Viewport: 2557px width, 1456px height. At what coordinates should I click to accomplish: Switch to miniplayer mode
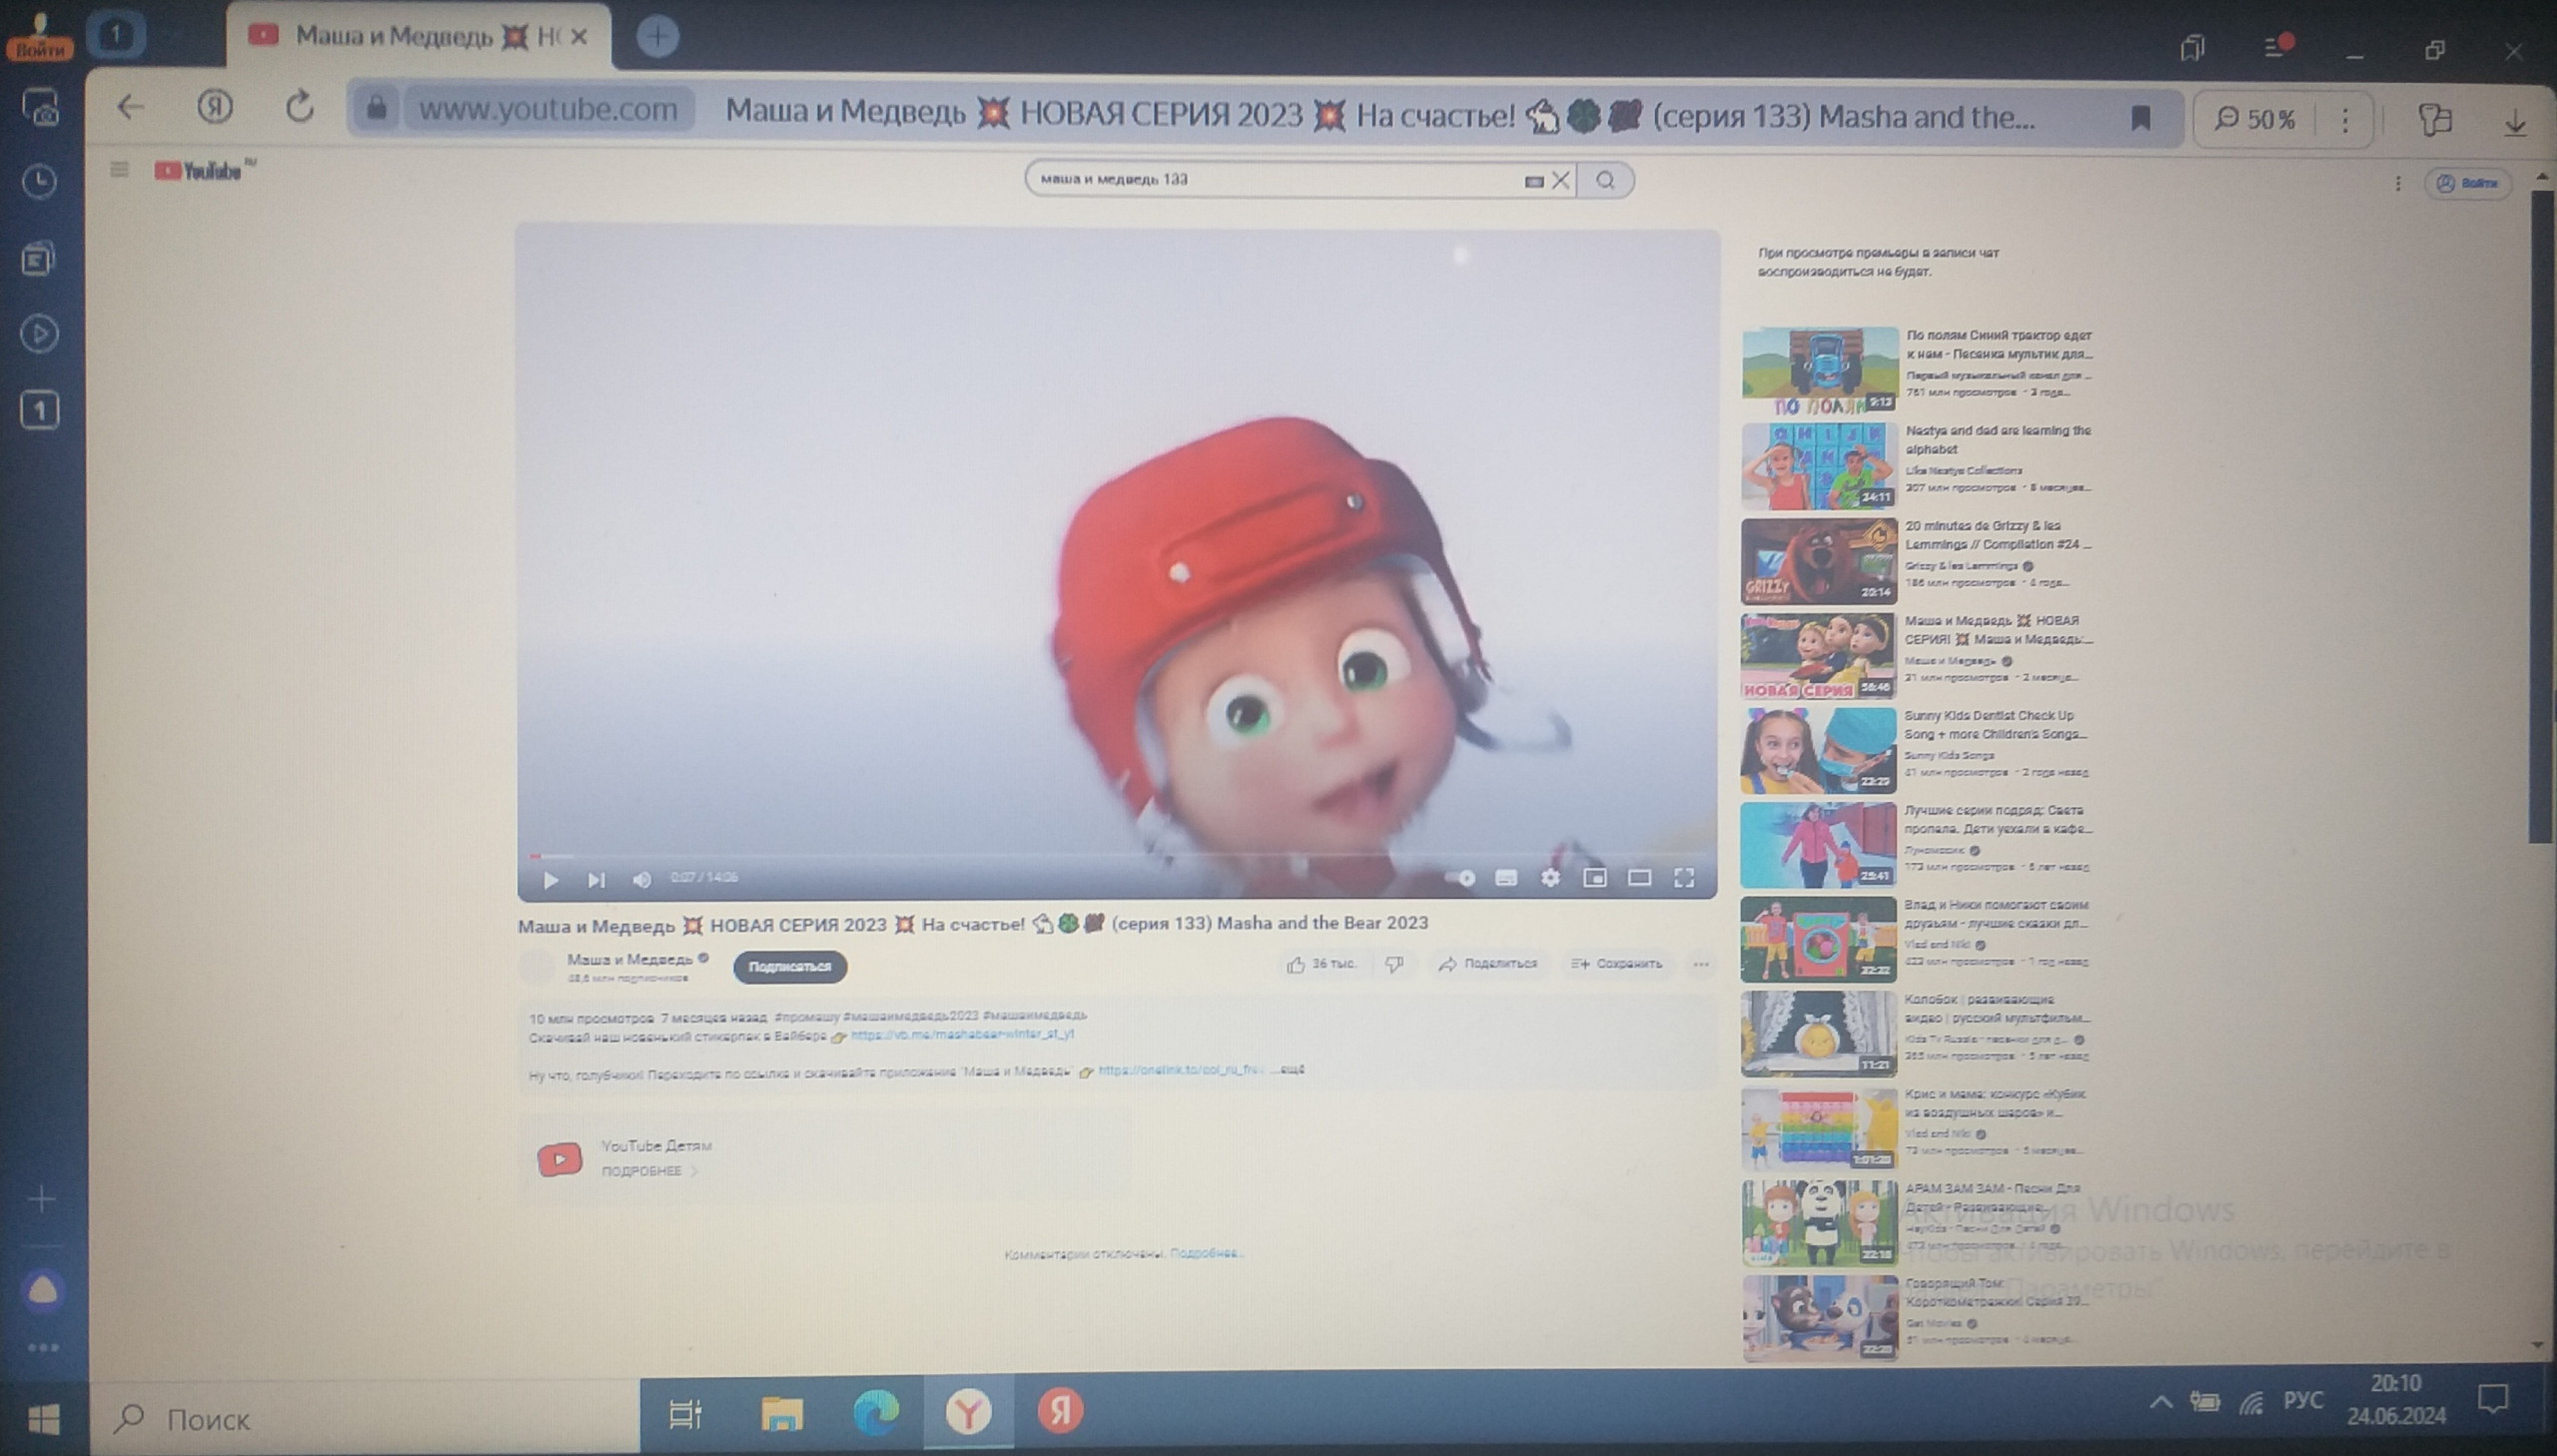point(1595,878)
